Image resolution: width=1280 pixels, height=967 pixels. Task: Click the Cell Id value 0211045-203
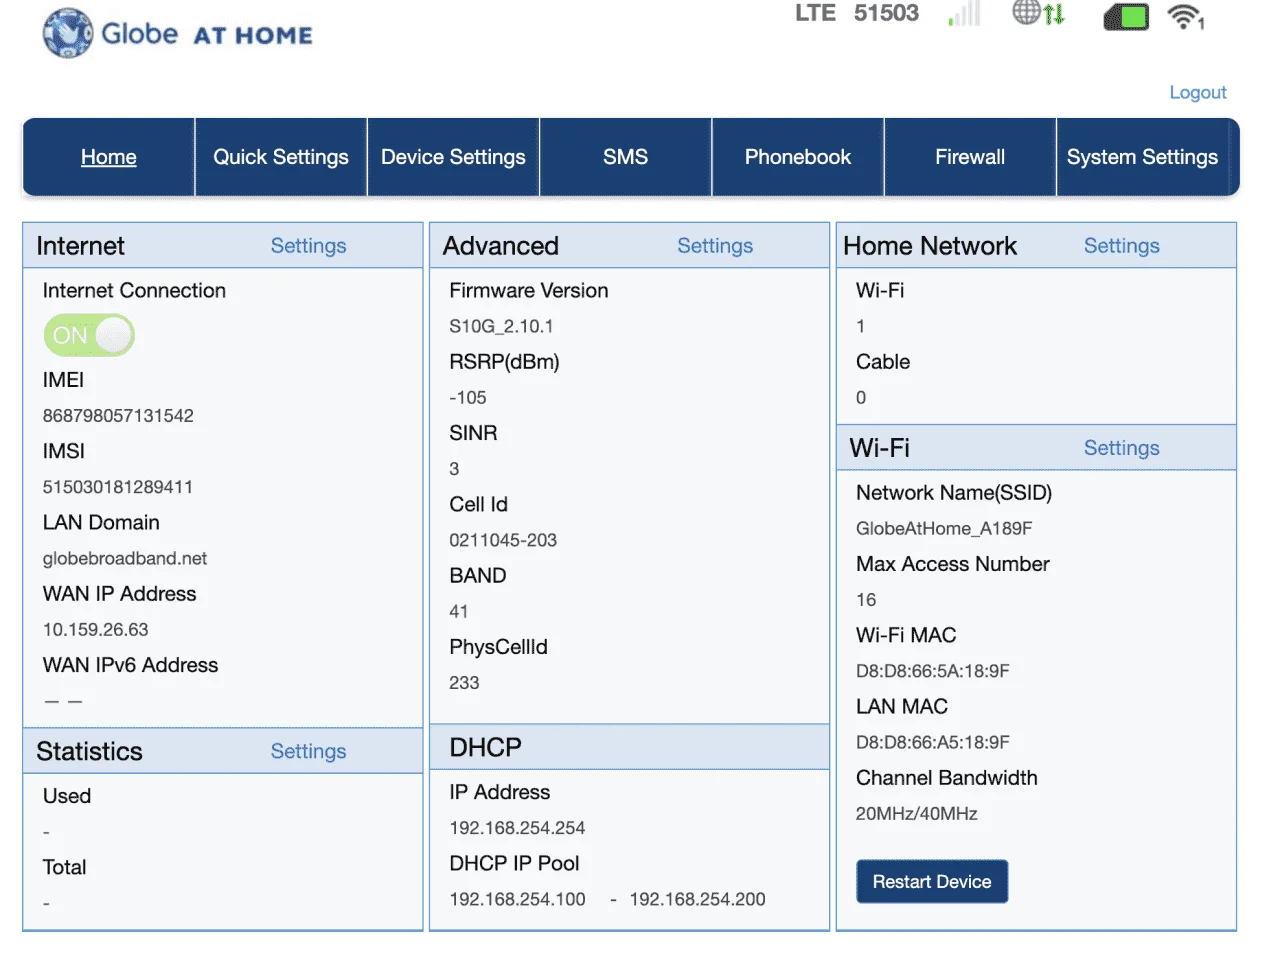[503, 540]
